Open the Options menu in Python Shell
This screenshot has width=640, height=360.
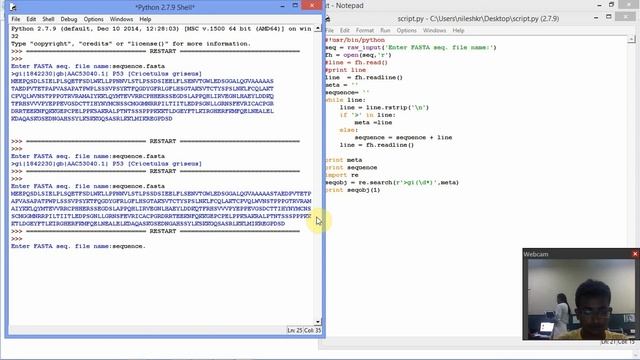tap(93, 19)
